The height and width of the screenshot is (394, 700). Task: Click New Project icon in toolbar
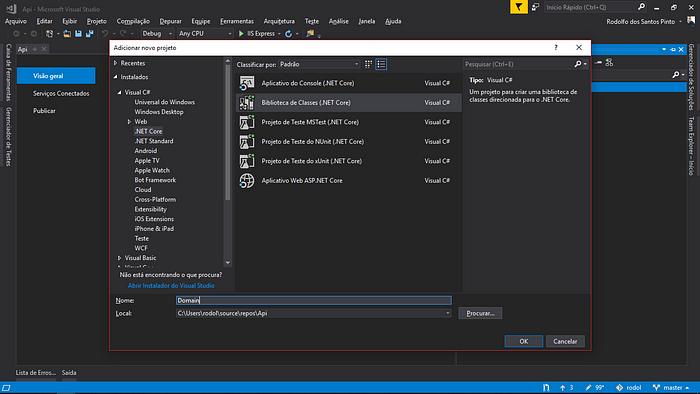tap(50, 33)
